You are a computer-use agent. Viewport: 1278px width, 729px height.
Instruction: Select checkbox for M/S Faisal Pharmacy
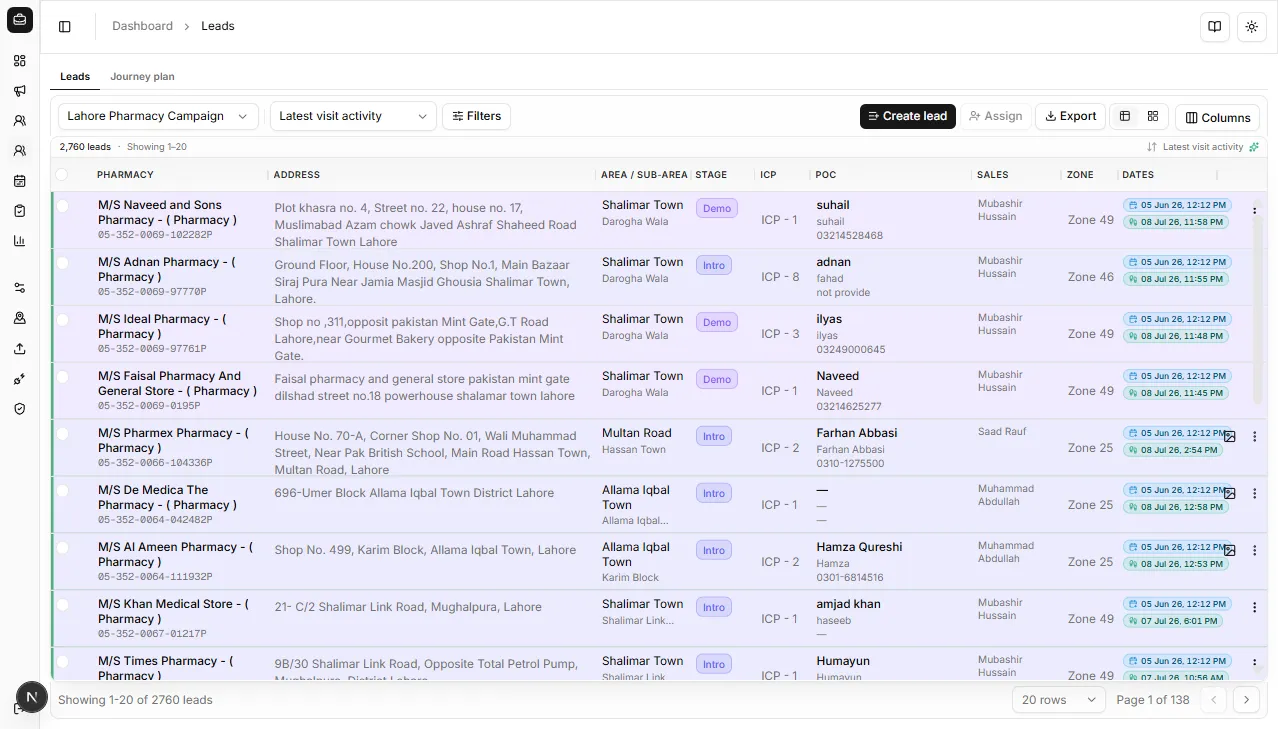pyautogui.click(x=63, y=377)
